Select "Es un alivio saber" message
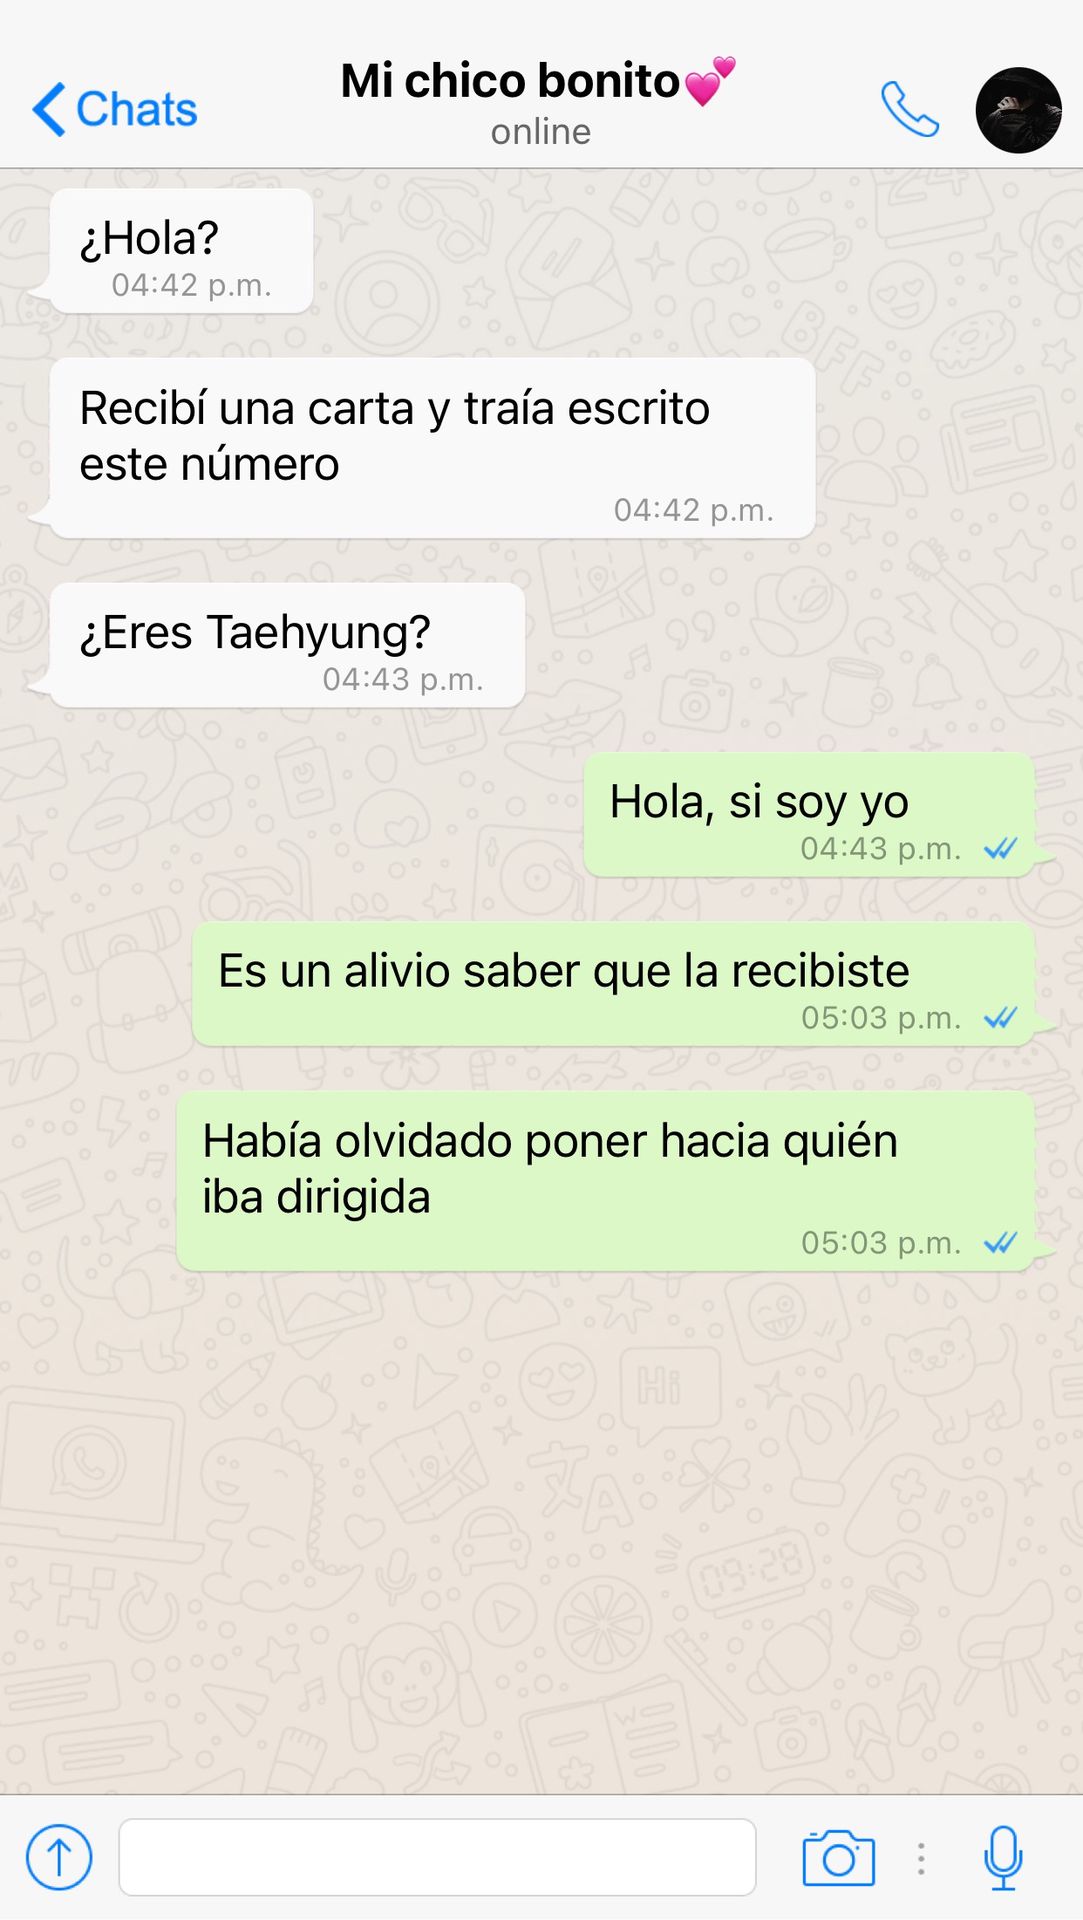Screen dimensions: 1083x1920 (x=612, y=984)
